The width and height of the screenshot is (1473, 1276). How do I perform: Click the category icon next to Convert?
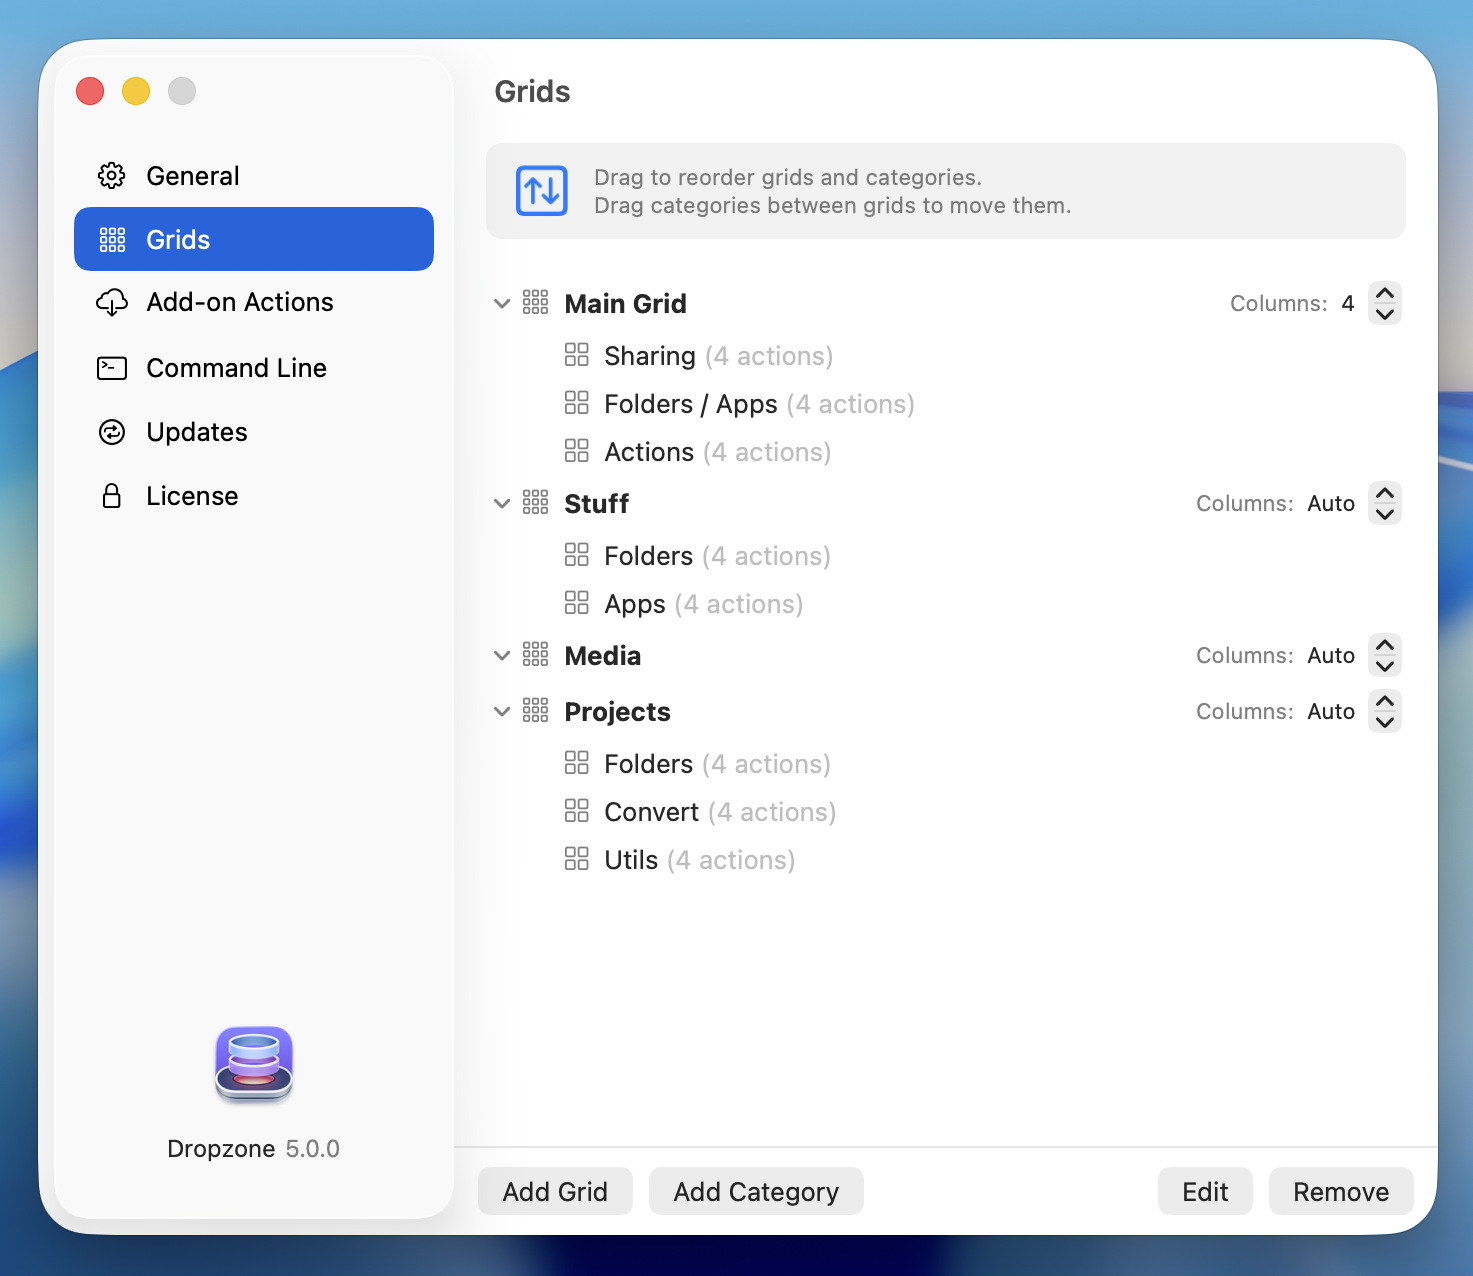click(x=577, y=811)
